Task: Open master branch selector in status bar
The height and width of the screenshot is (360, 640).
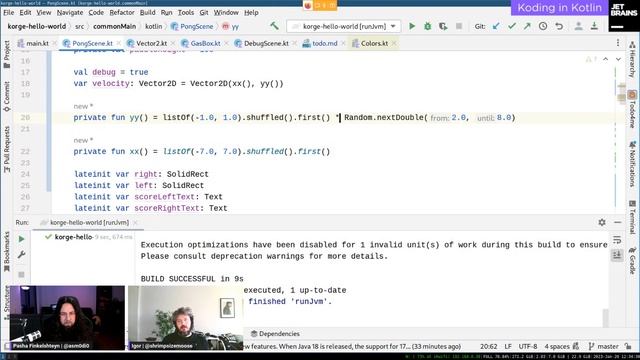Action: pyautogui.click(x=603, y=346)
